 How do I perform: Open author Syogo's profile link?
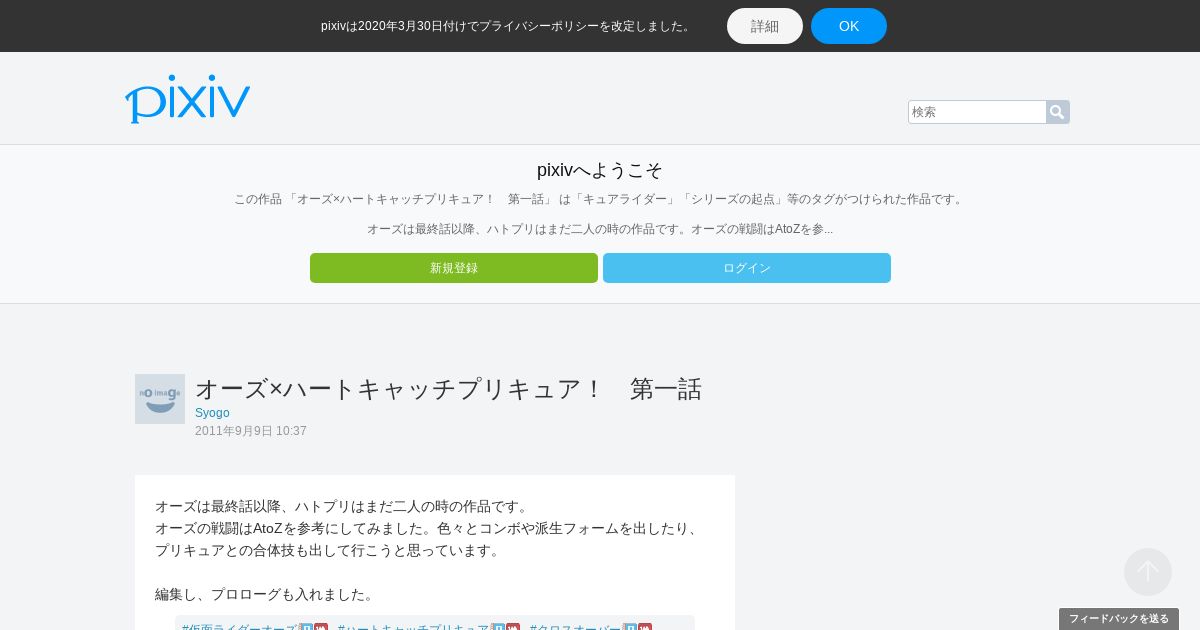pos(212,413)
